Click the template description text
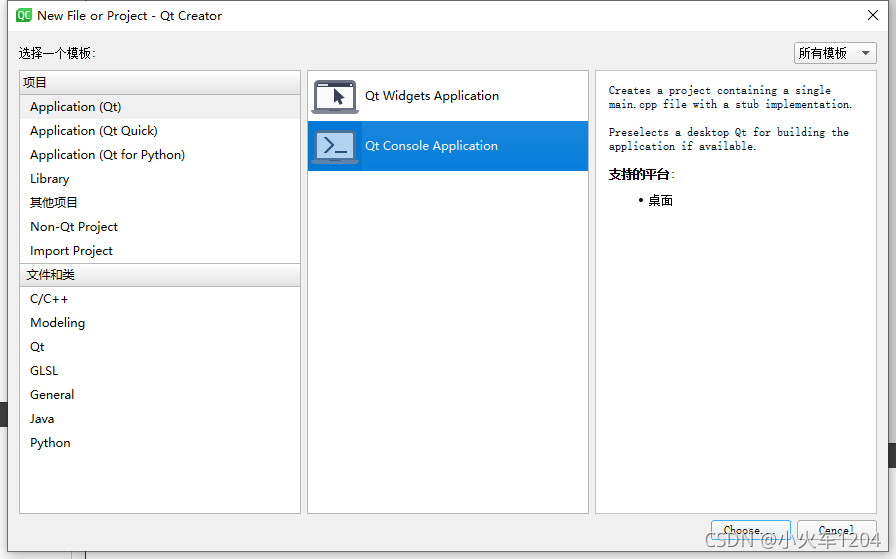Viewport: 896px width, 559px height. click(x=730, y=118)
